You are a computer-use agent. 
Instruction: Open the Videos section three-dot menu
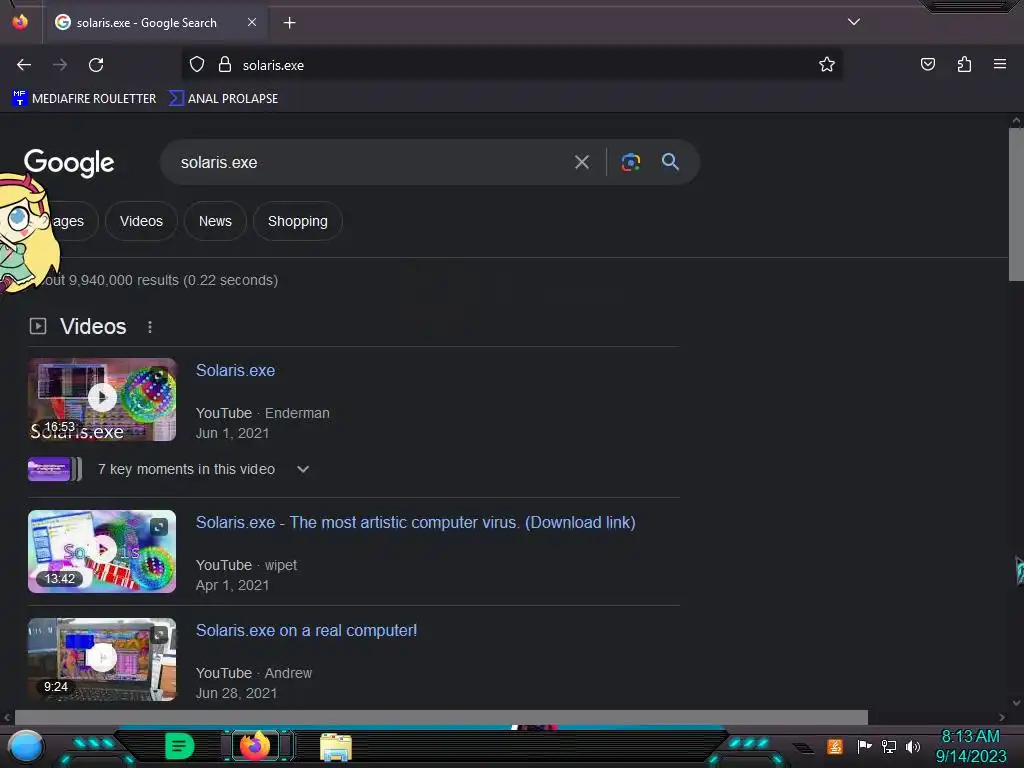point(150,327)
